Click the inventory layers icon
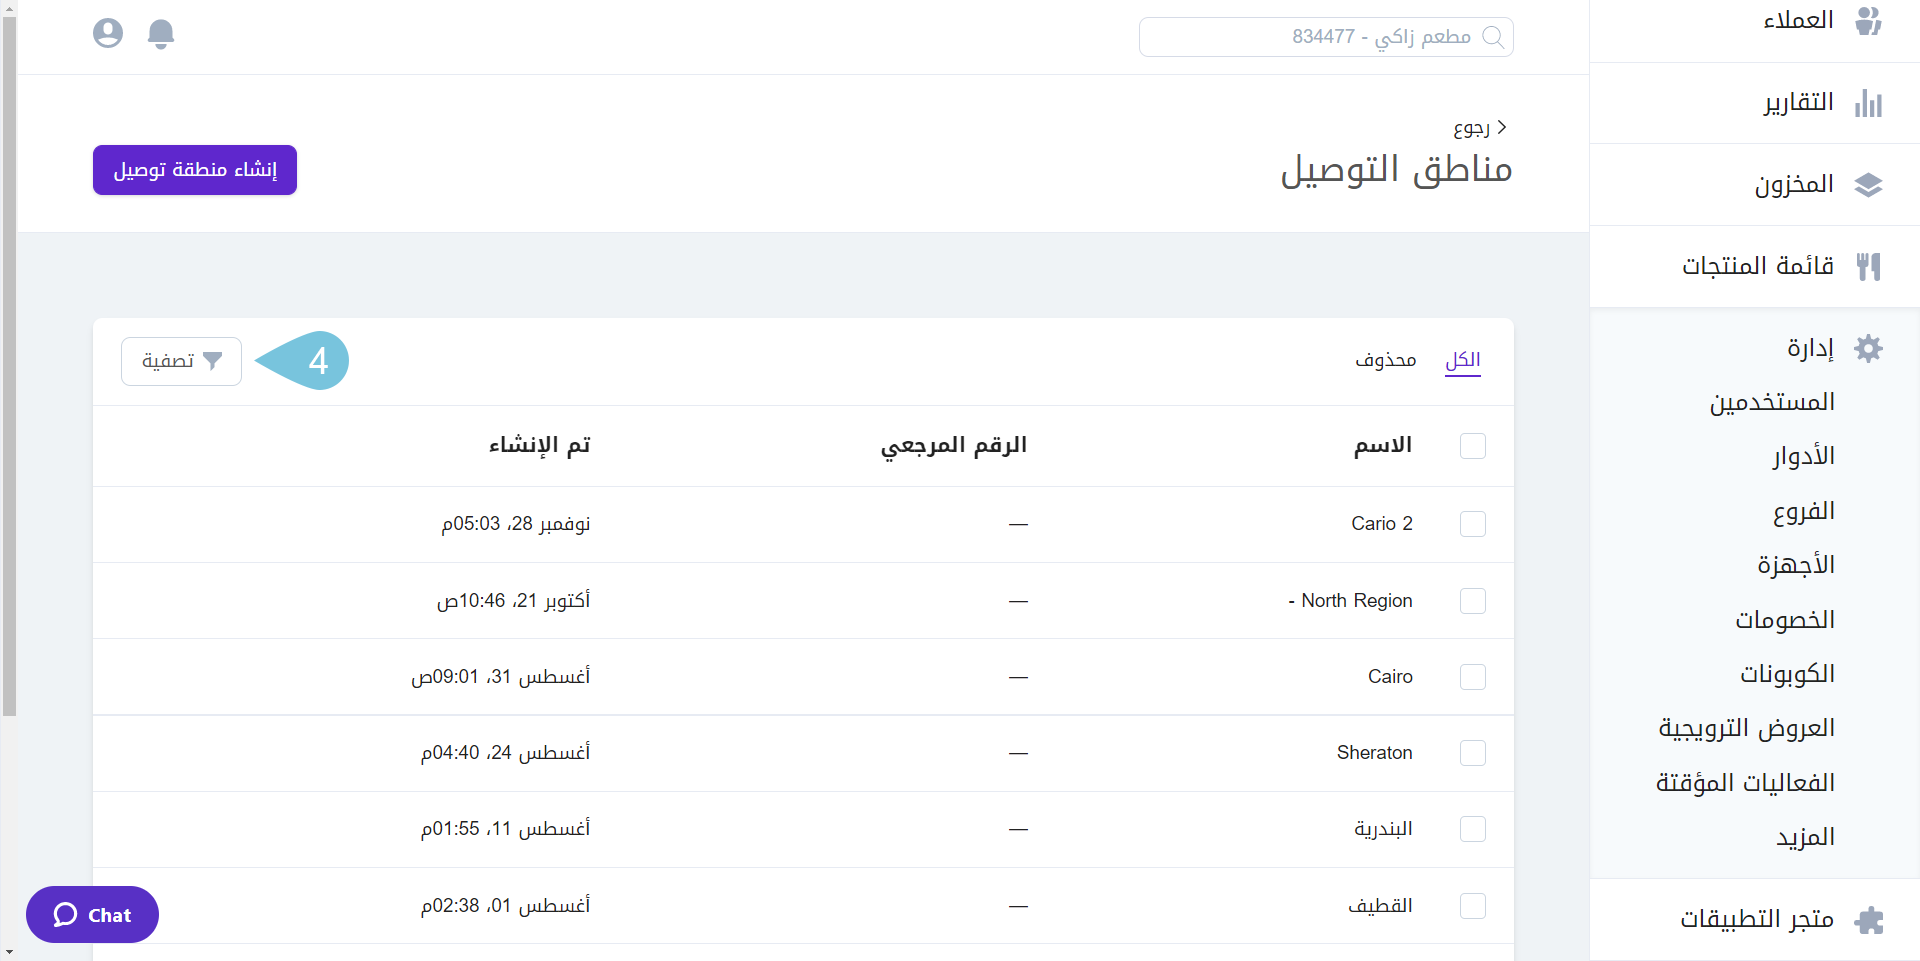Screen dimensions: 1920x961 1868,185
